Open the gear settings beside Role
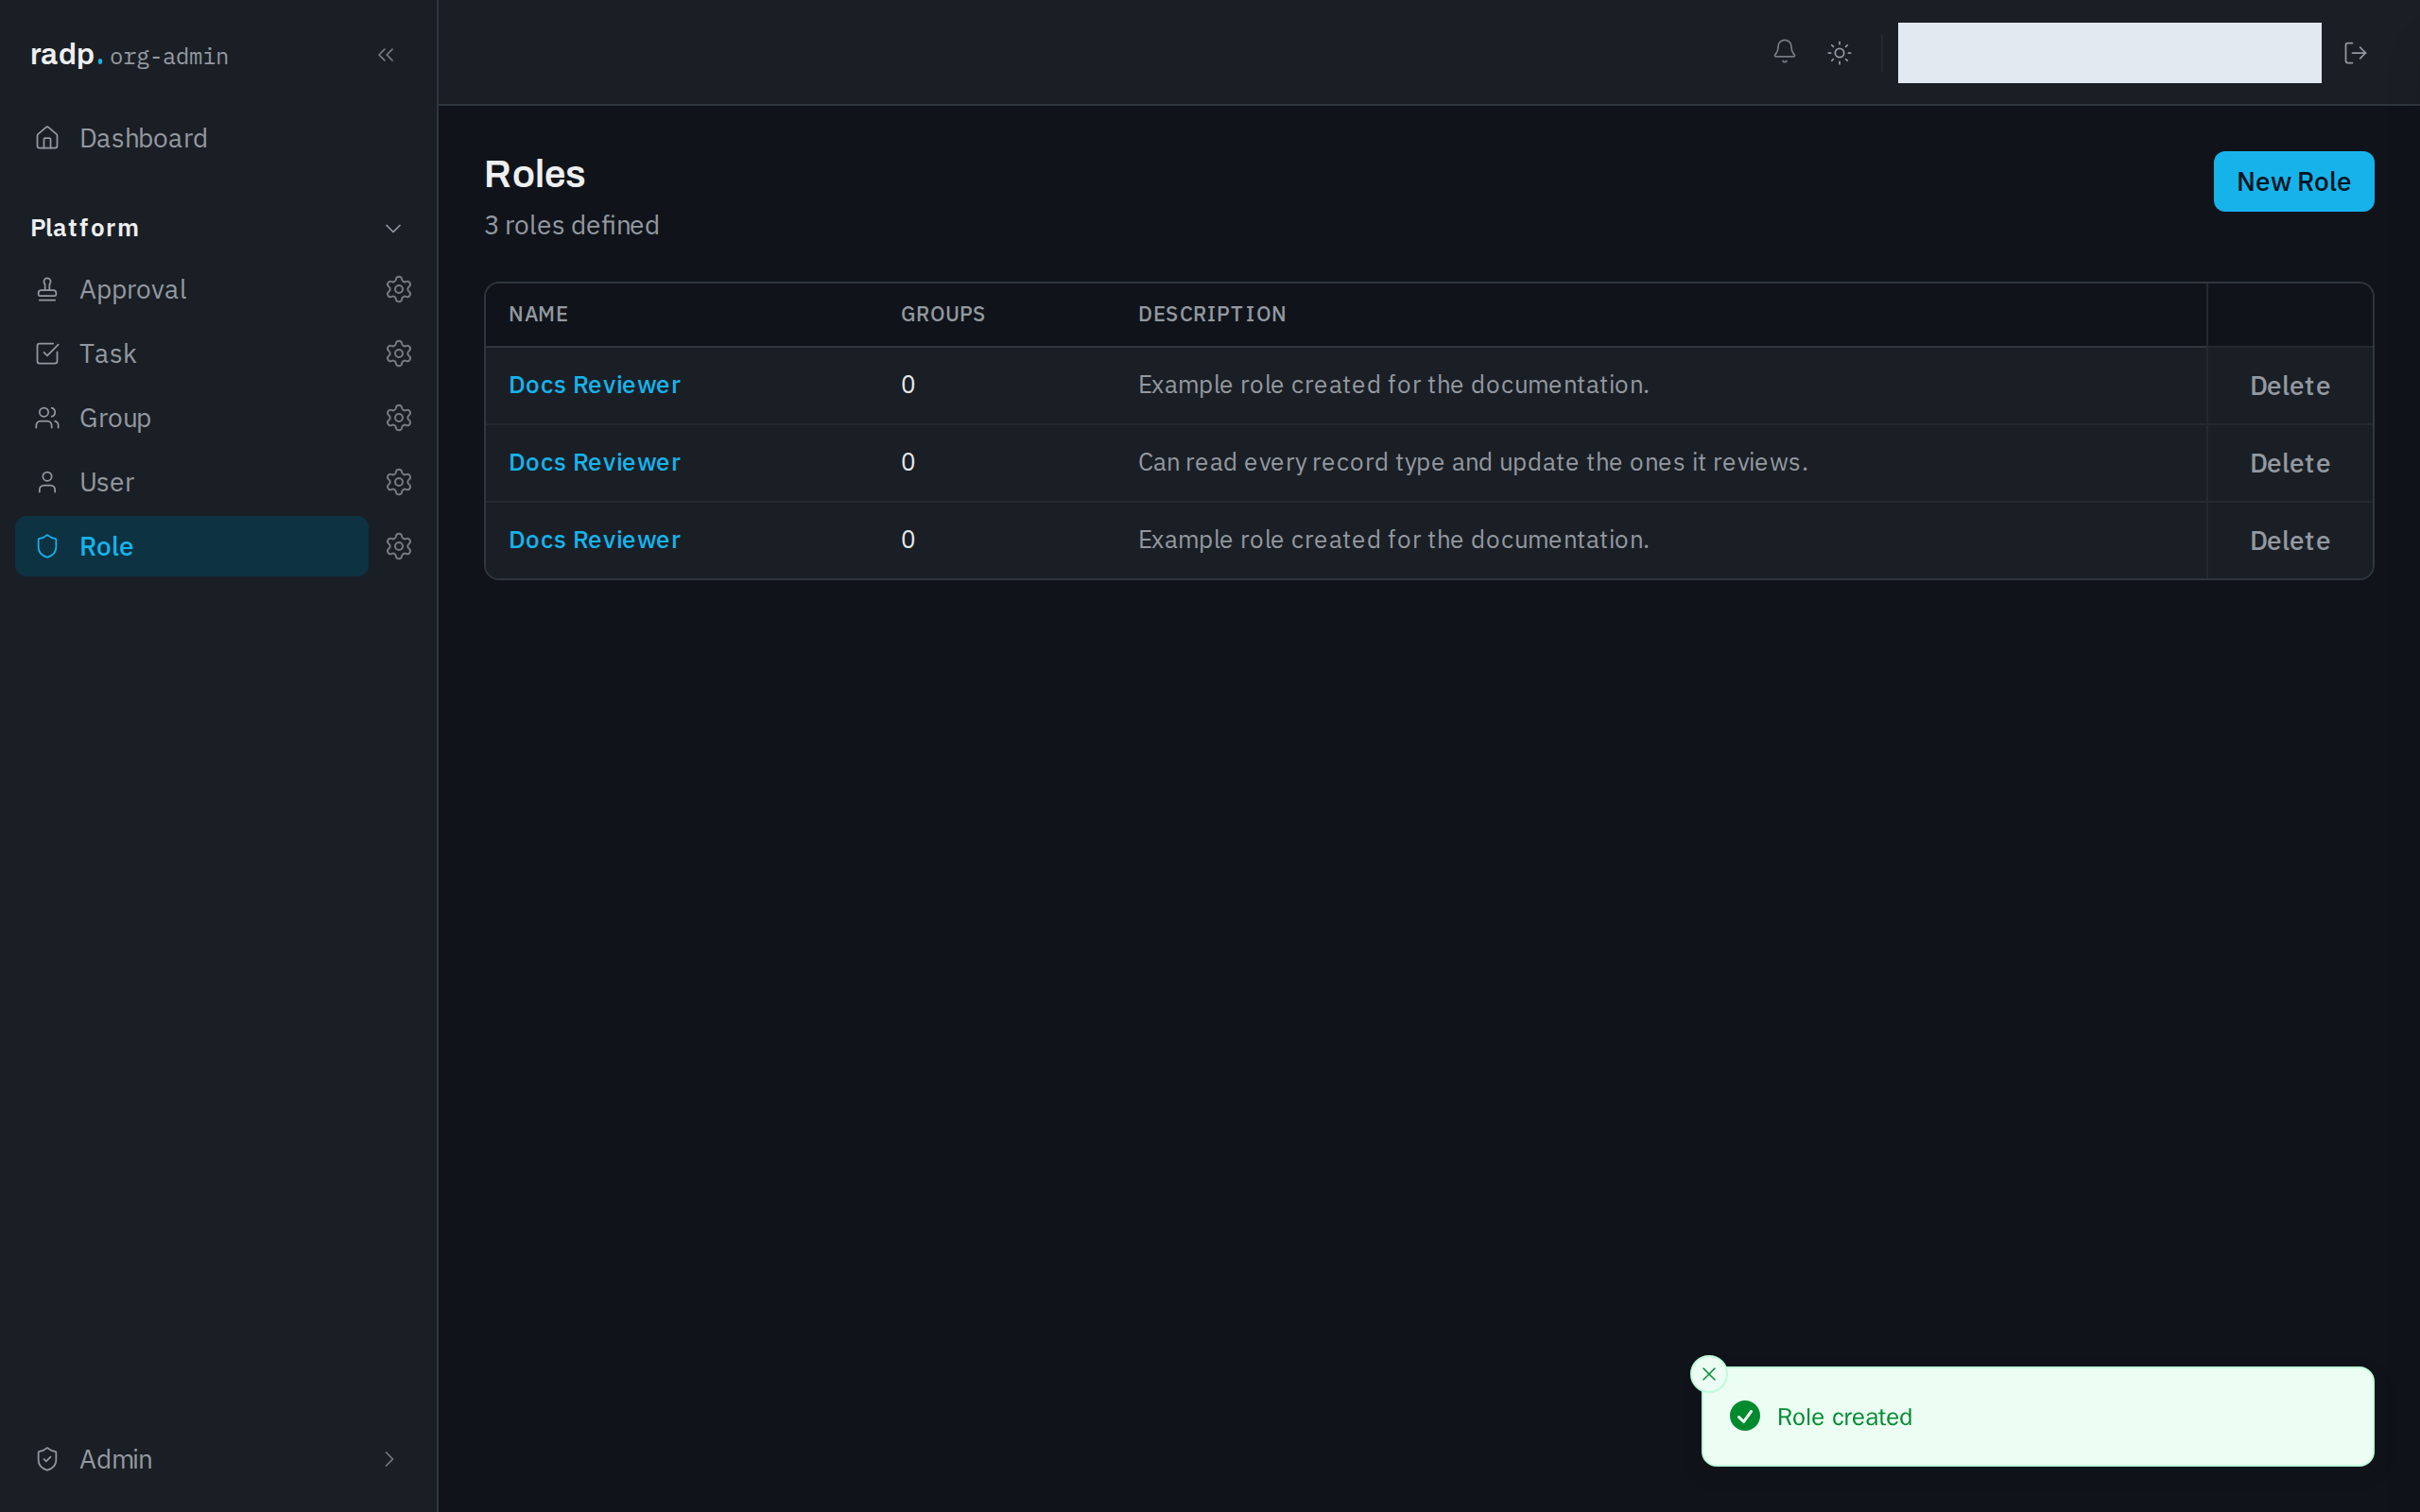This screenshot has height=1512, width=2420. click(399, 546)
